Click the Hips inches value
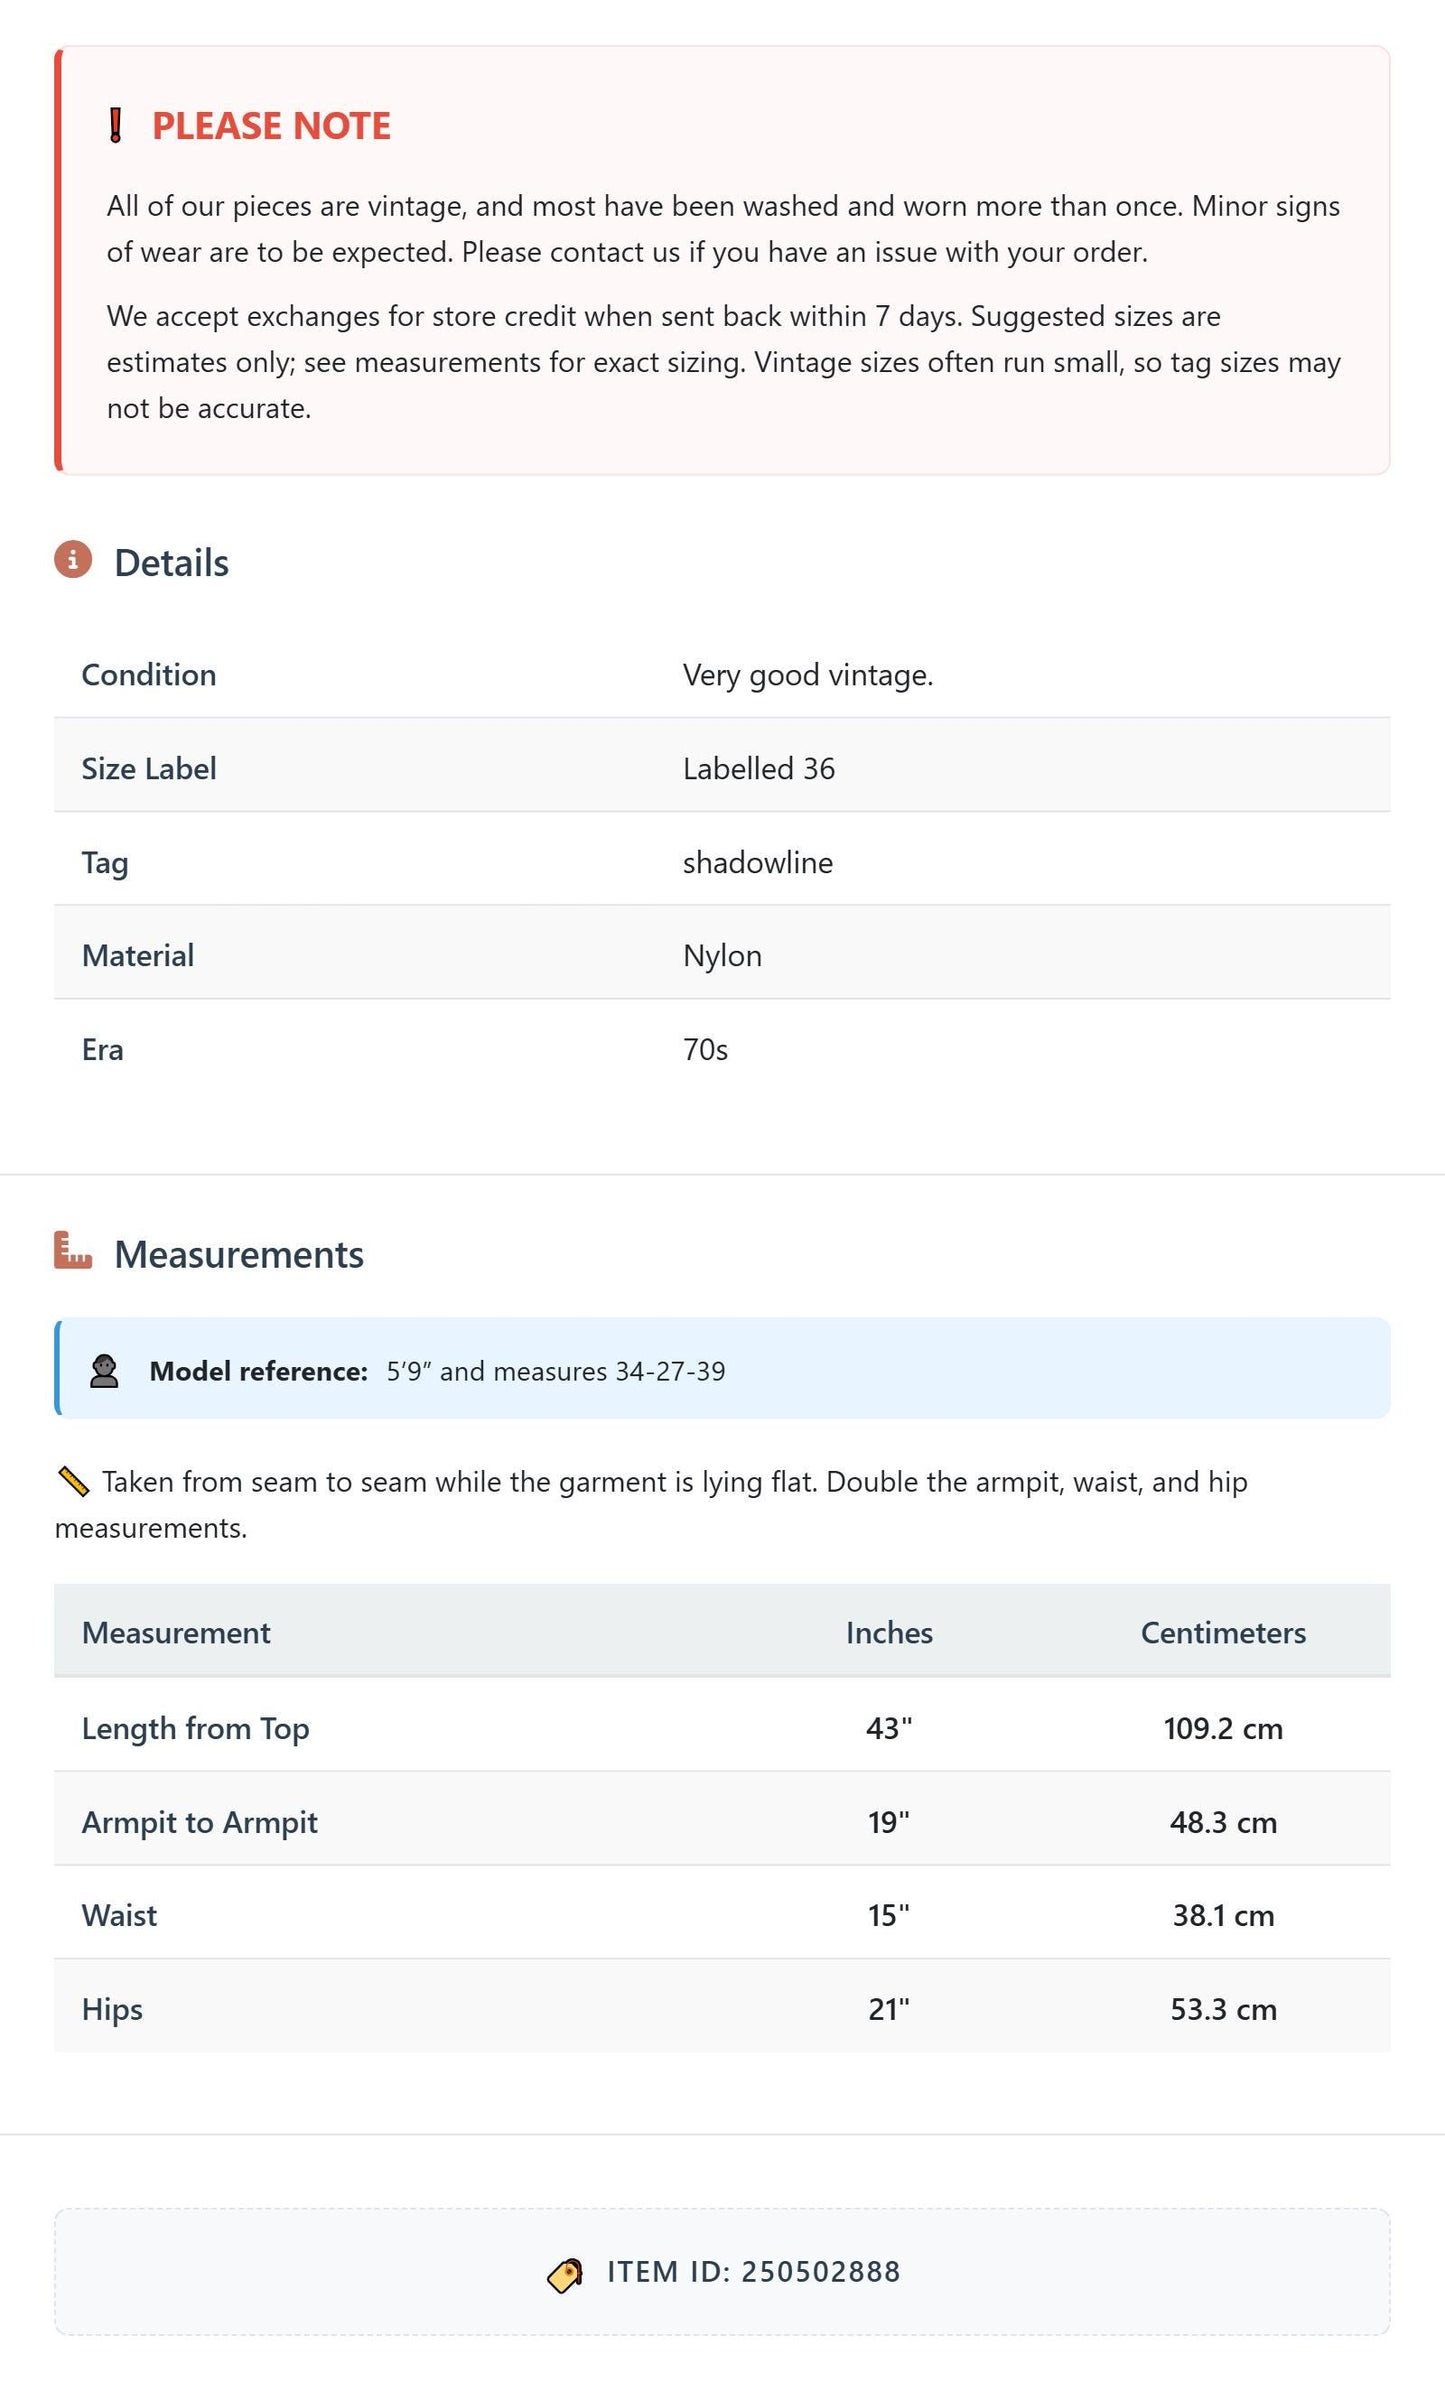Image resolution: width=1445 pixels, height=2382 pixels. (x=889, y=2010)
